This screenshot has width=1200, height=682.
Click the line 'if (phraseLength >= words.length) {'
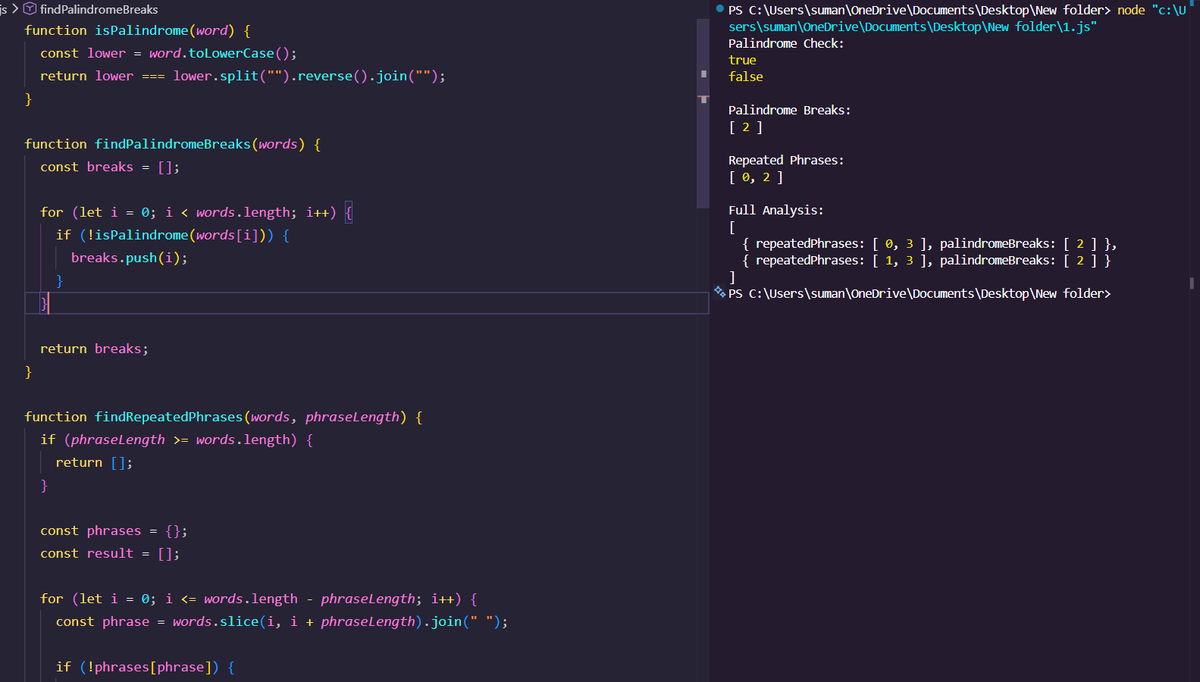[176, 440]
